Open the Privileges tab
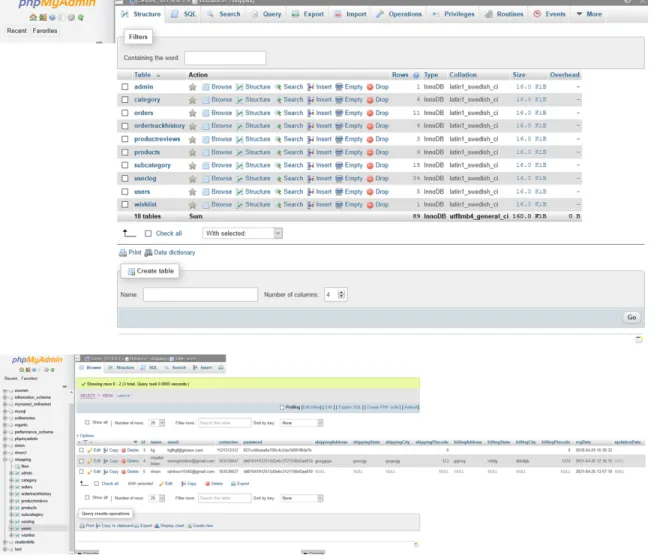654x558 pixels. click(x=453, y=14)
